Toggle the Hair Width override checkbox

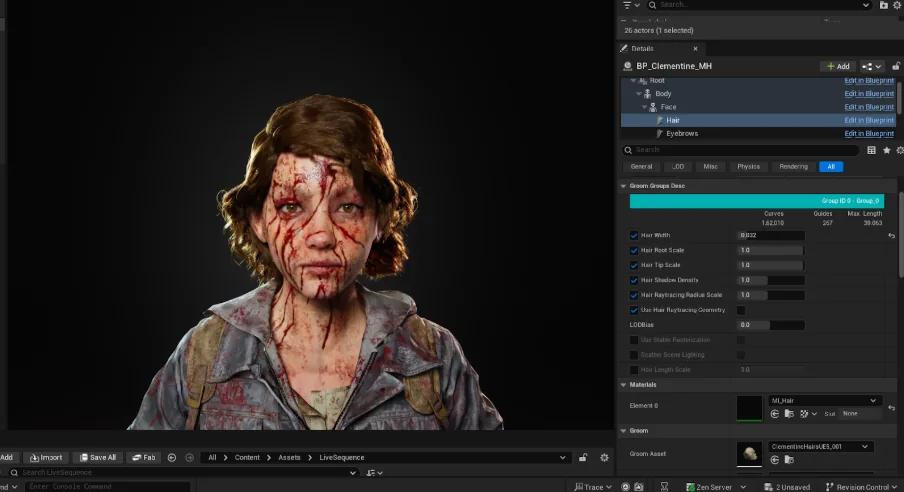point(634,235)
